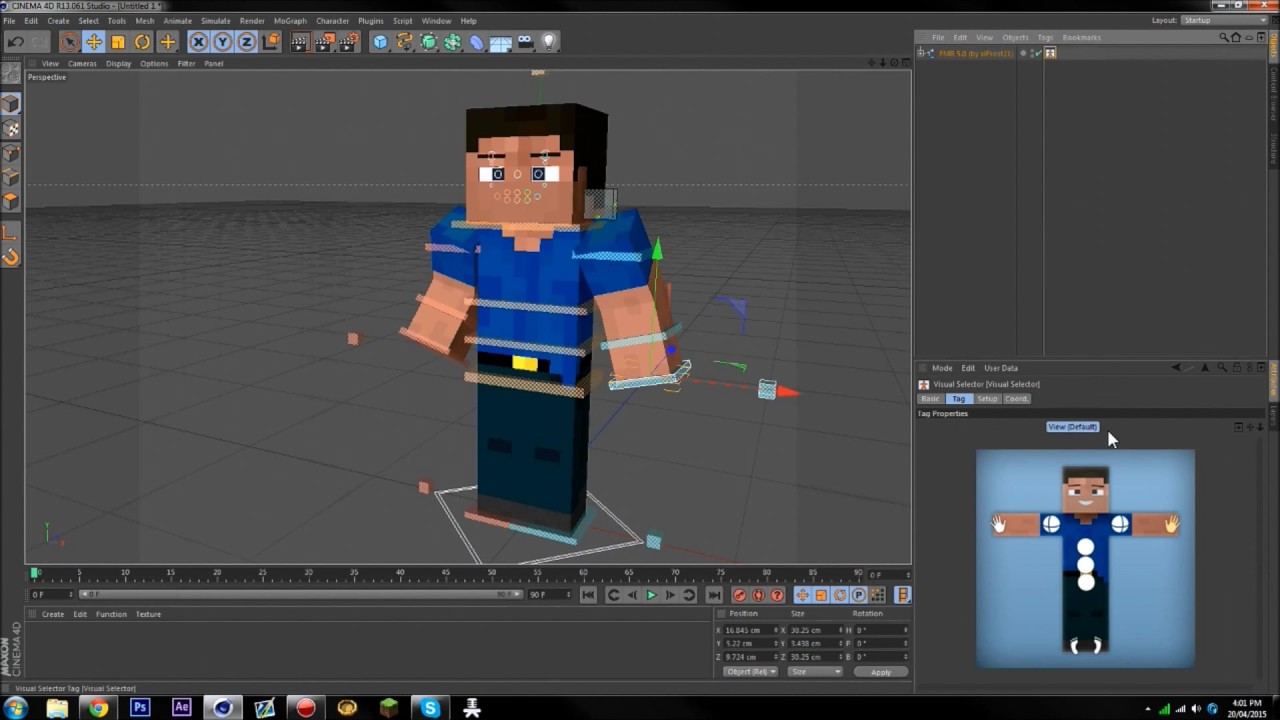Open the View (Default) selector dropdown

(x=1072, y=427)
